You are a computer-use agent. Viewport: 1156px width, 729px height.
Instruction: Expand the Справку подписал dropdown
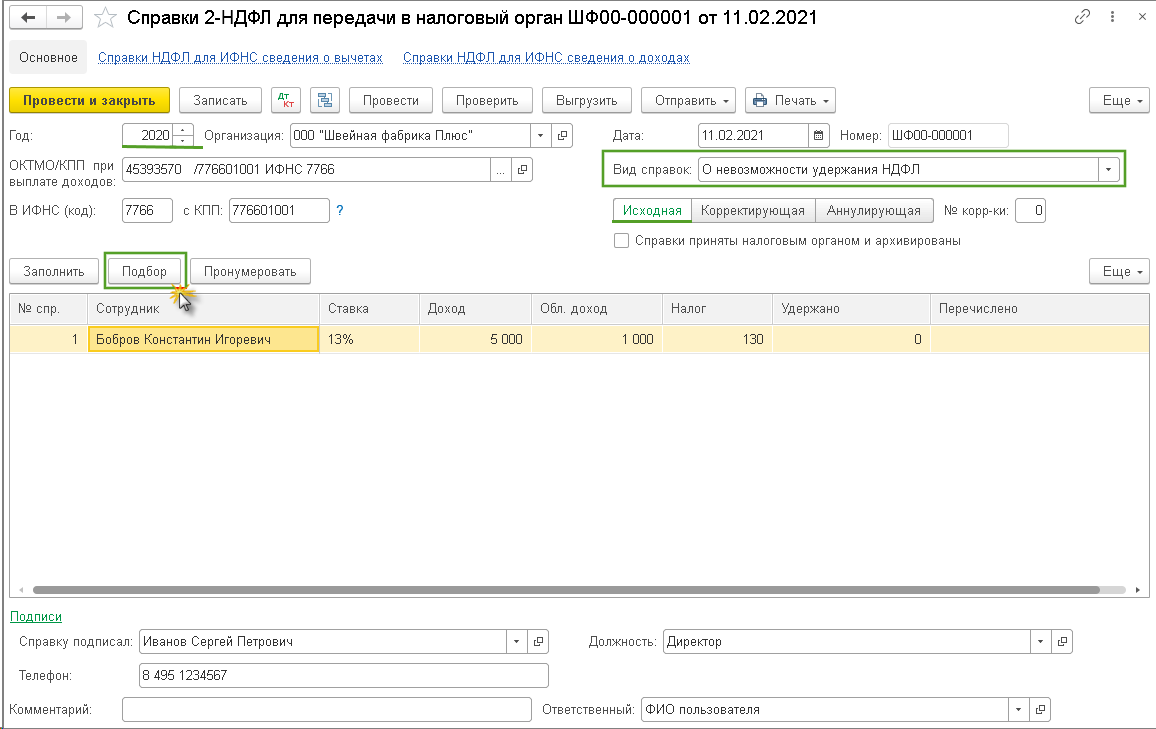click(x=517, y=641)
